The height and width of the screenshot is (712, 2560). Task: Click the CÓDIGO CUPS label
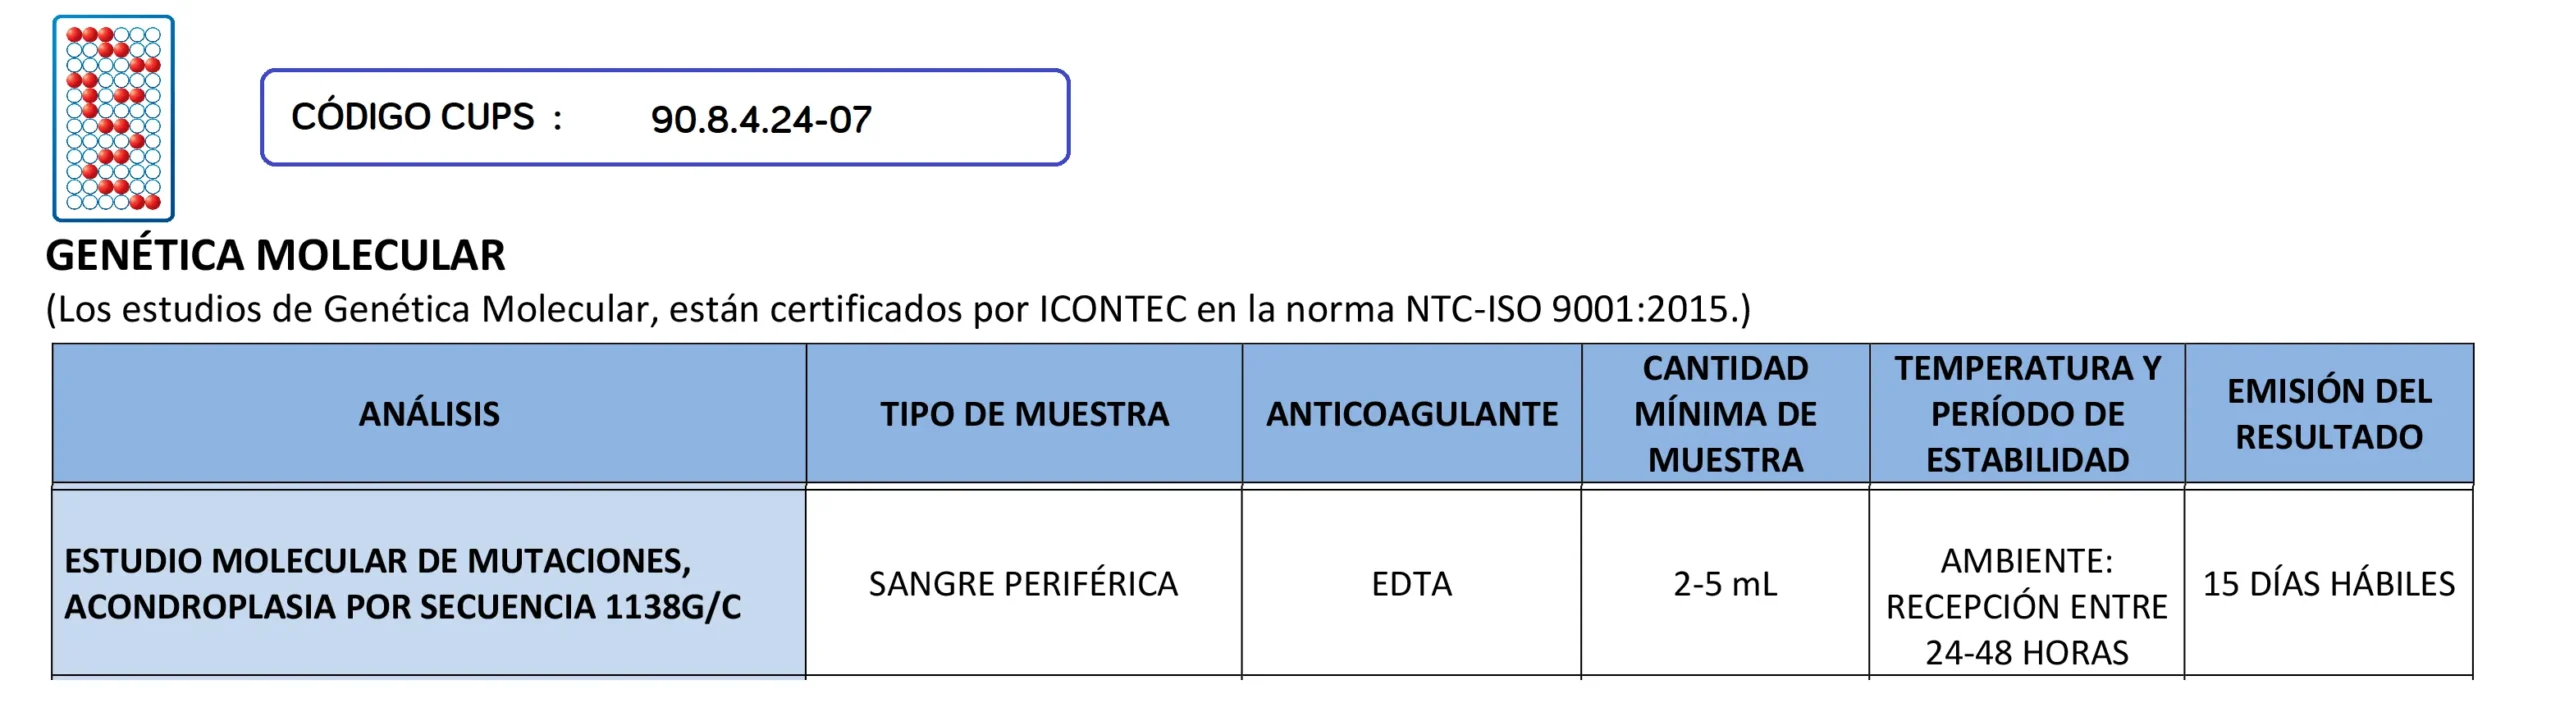click(x=412, y=117)
